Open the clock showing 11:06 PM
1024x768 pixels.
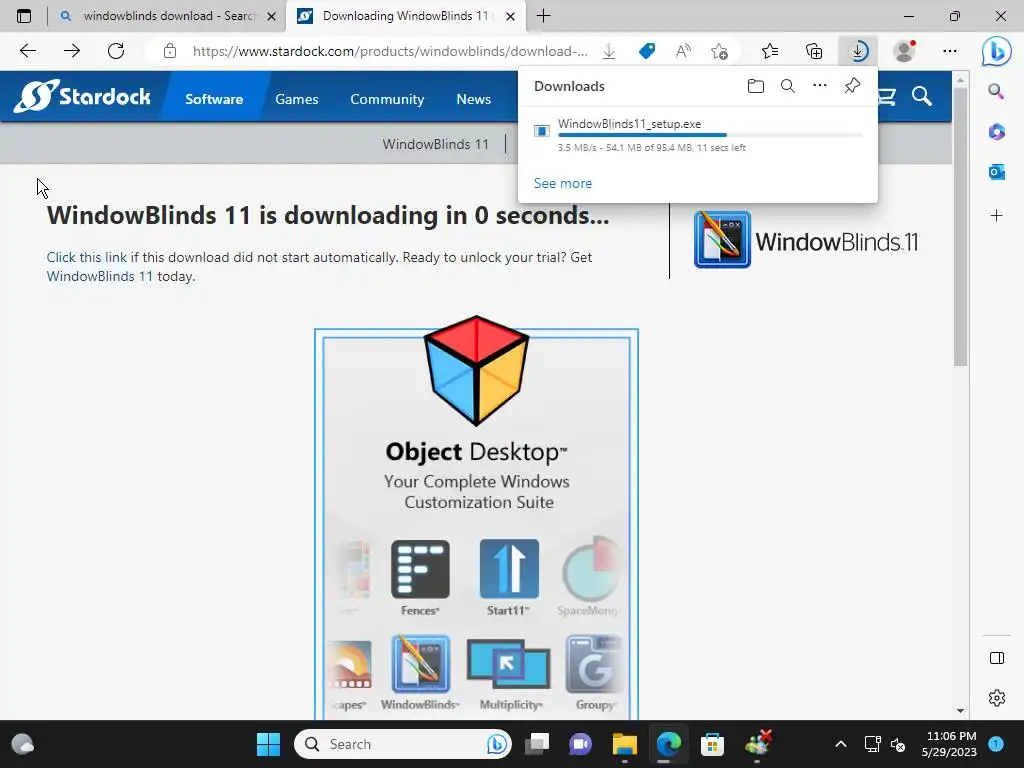click(x=950, y=744)
